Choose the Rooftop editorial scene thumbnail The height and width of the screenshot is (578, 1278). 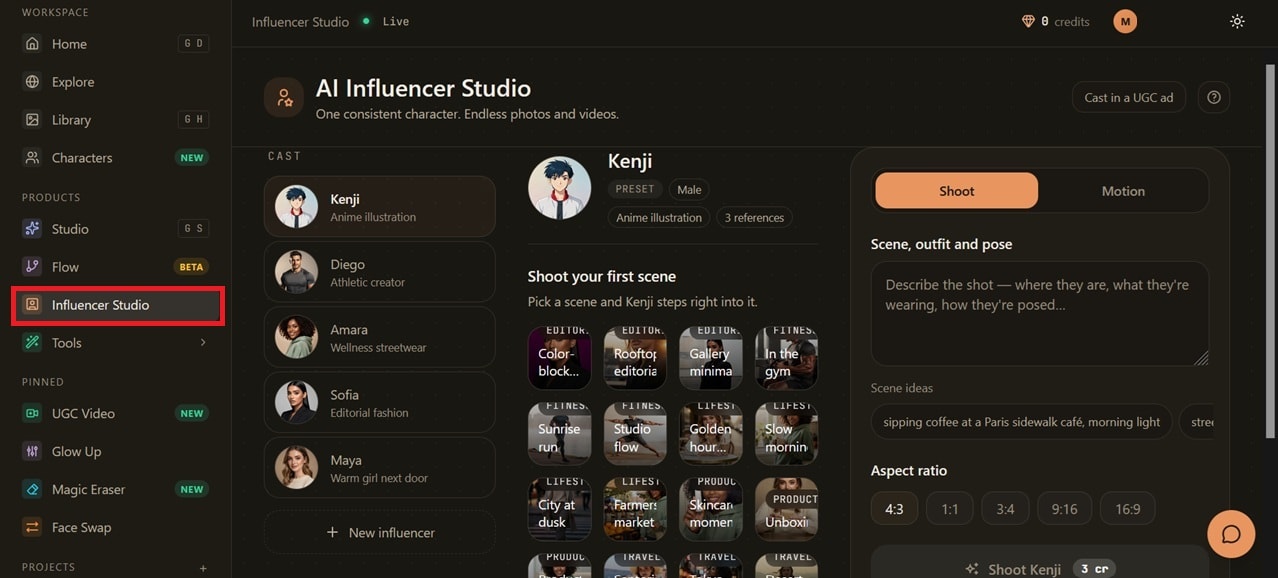click(x=635, y=358)
